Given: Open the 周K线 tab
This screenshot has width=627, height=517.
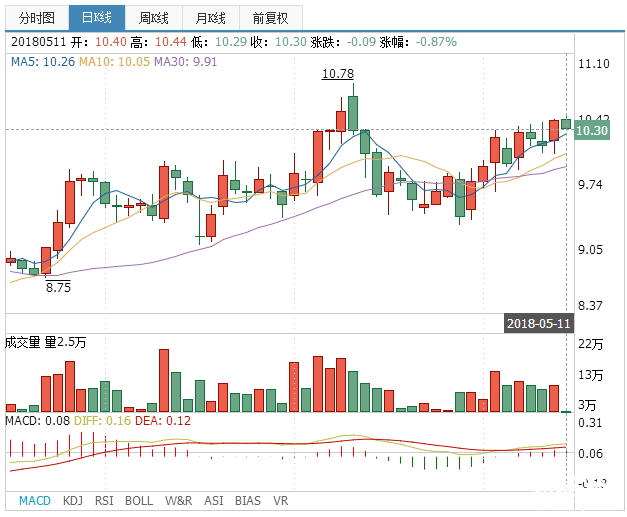Looking at the screenshot, I should (x=154, y=18).
